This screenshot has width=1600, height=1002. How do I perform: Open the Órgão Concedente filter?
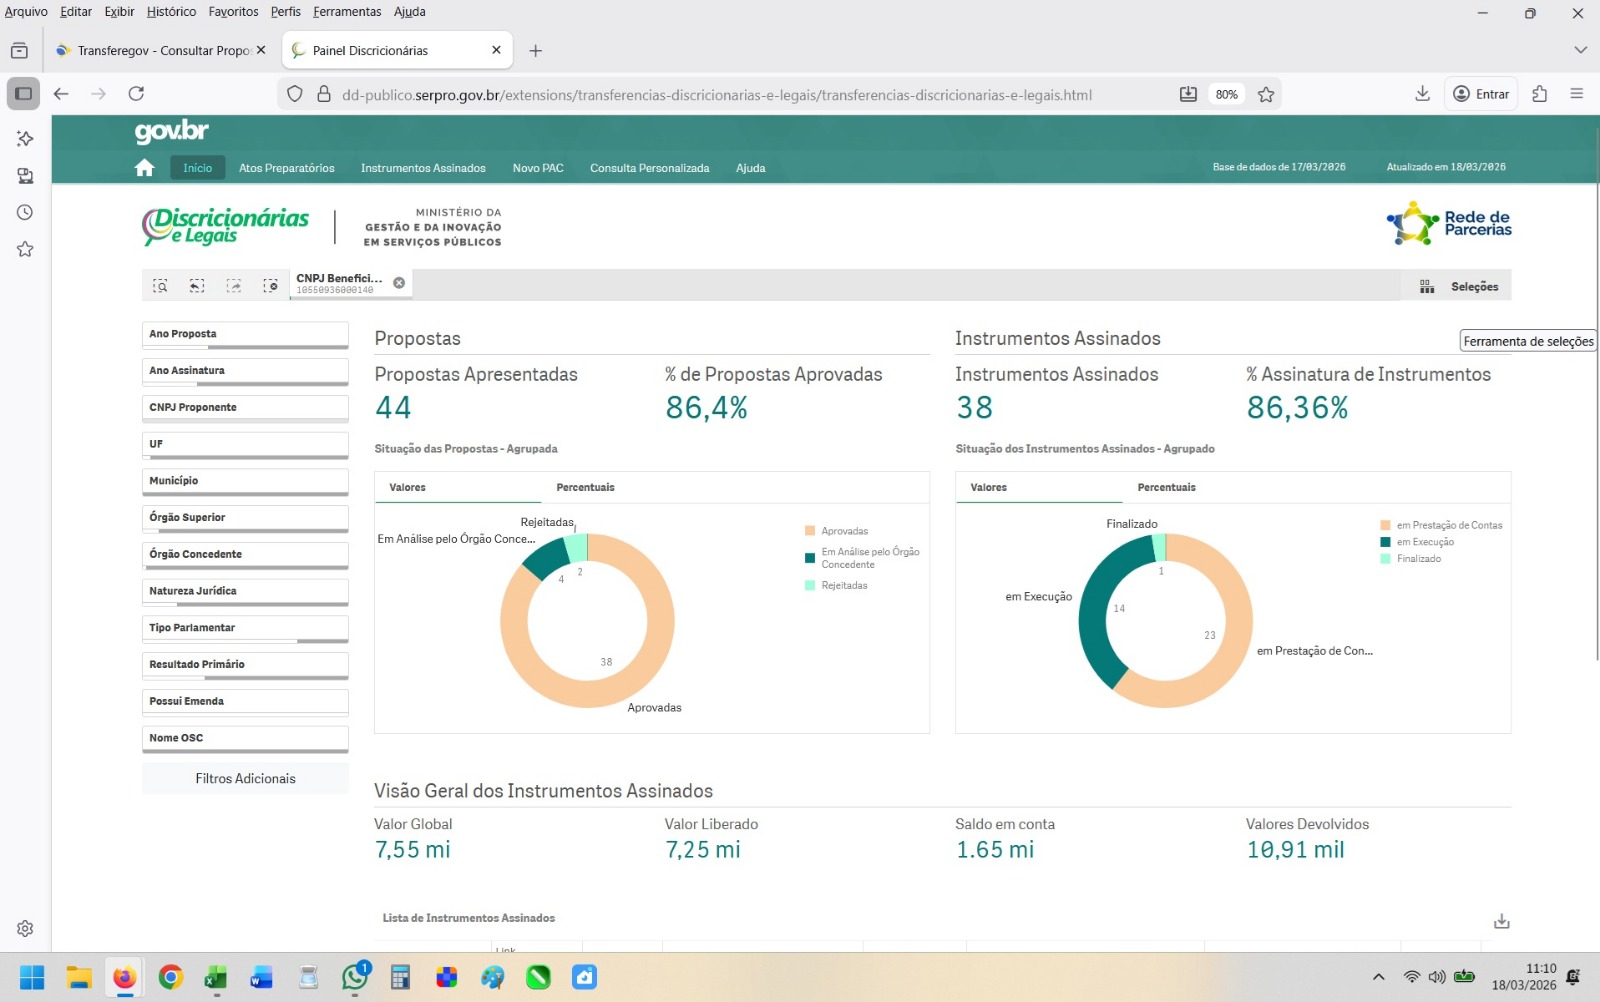click(x=245, y=554)
